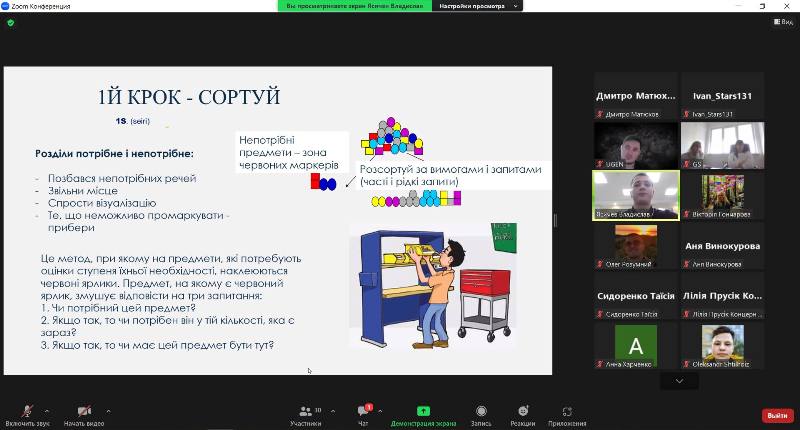This screenshot has width=800, height=430.
Task: Open the Реакции reactions menu
Action: pyautogui.click(x=523, y=416)
